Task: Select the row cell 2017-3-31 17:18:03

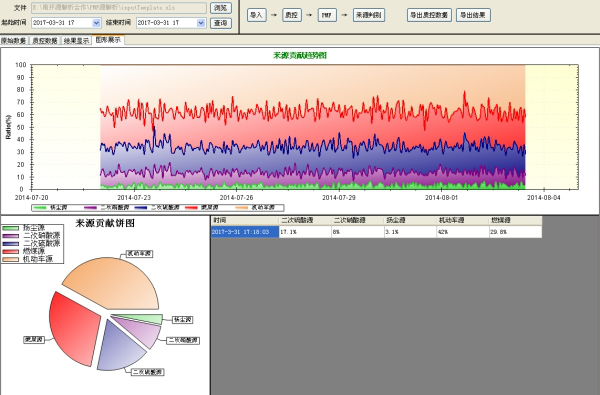Action: coord(245,232)
